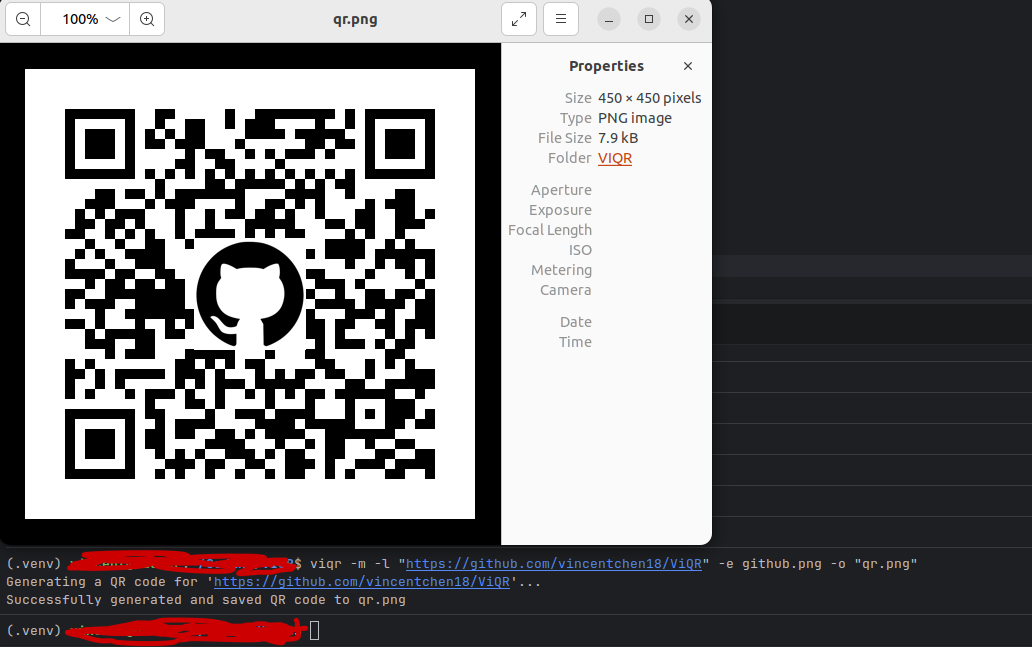
Task: Click the 'Time' property label
Action: click(575, 342)
